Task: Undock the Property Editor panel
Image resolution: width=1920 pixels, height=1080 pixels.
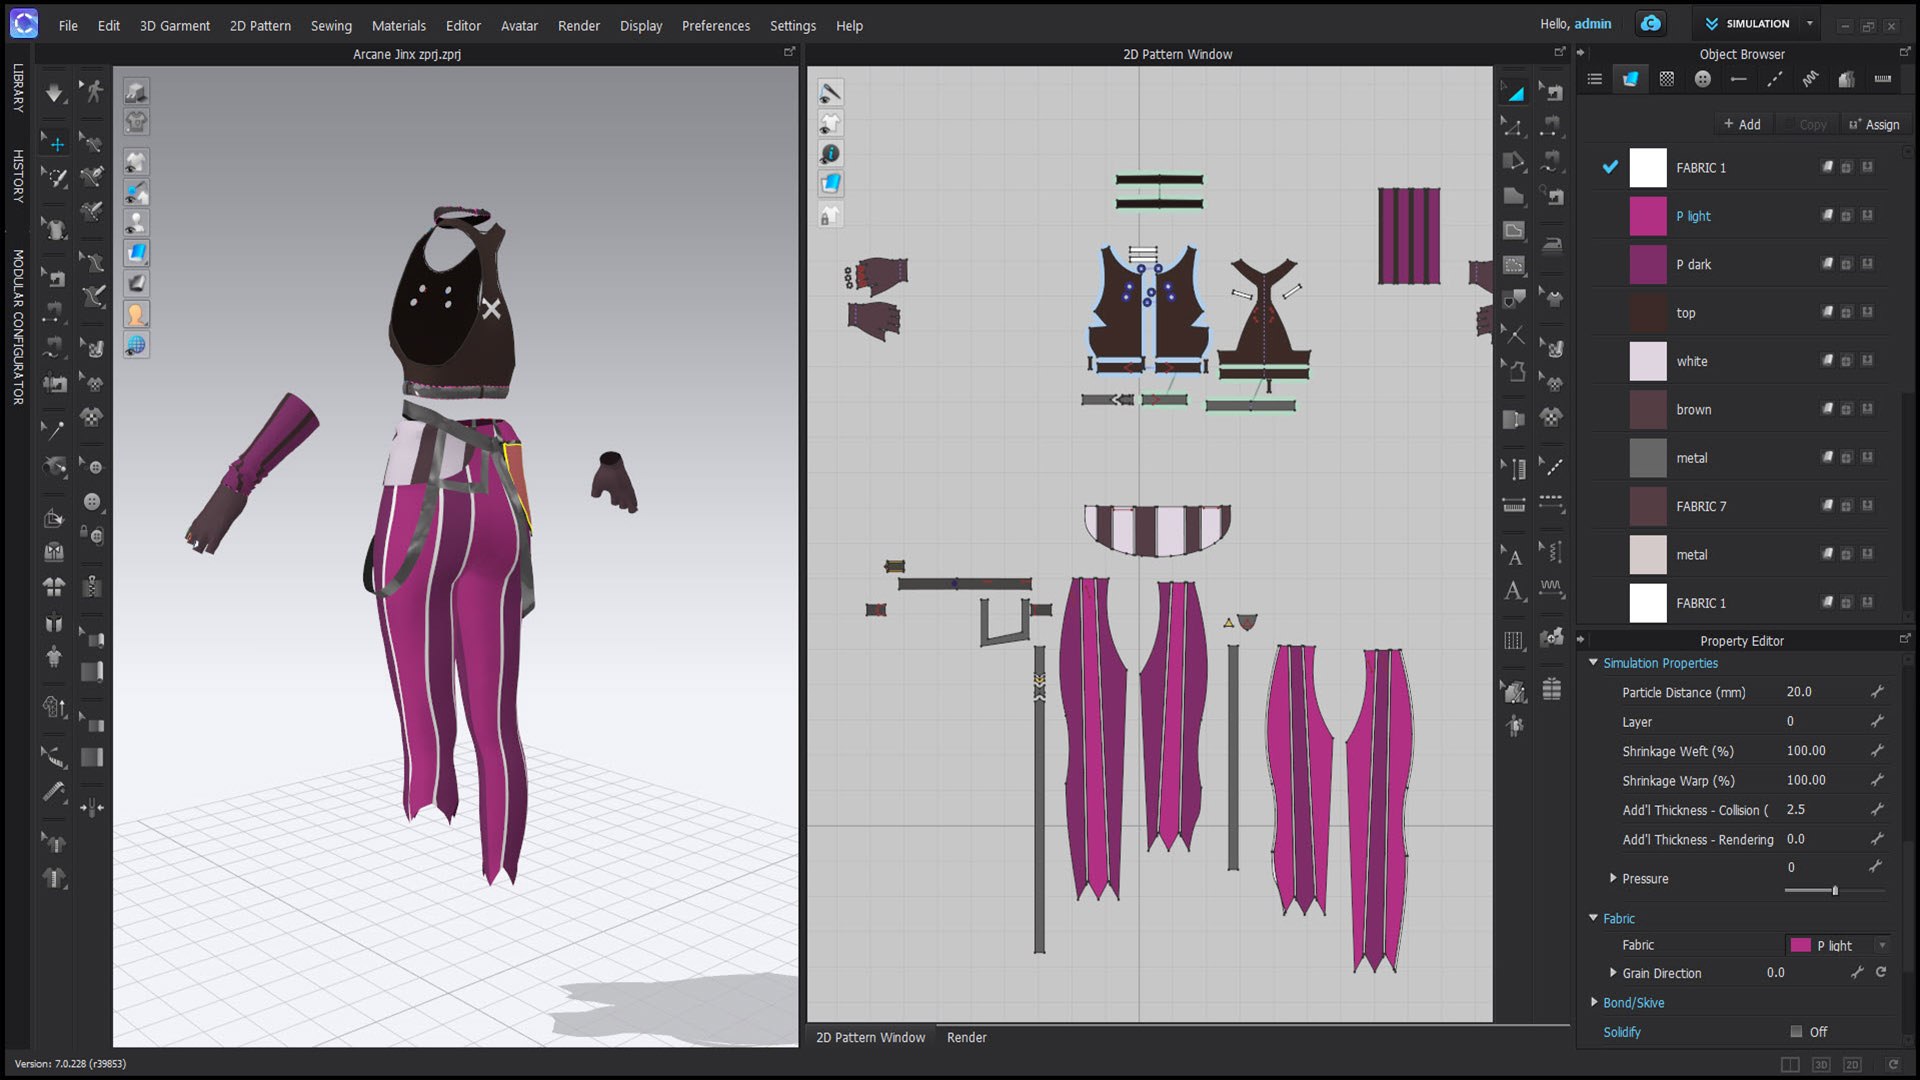Action: [1904, 638]
